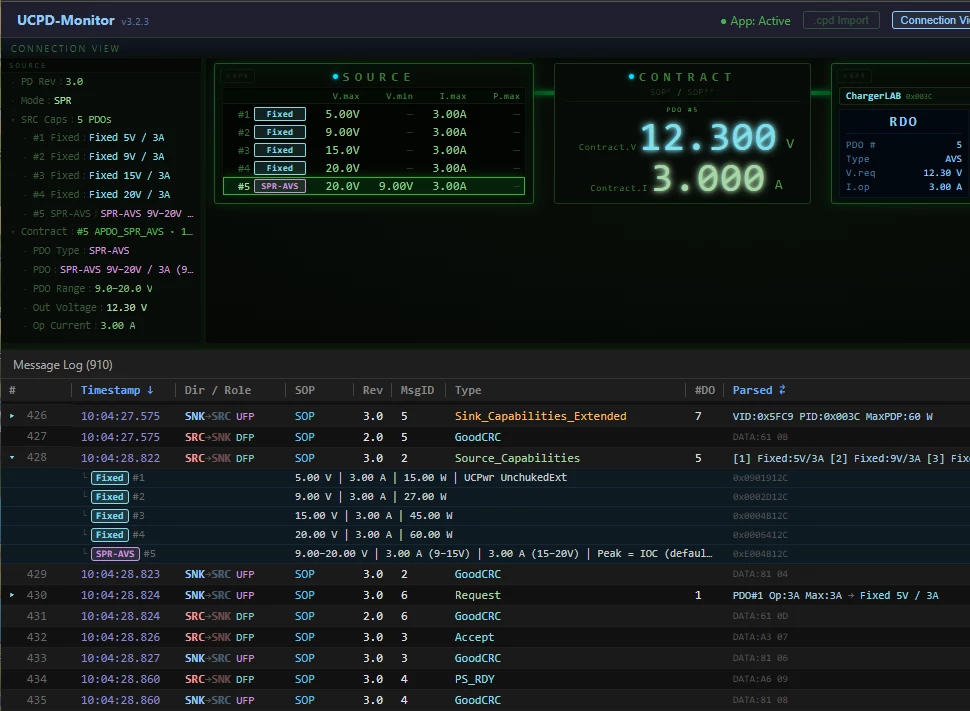Click the SOP column header
This screenshot has width=970, height=711.
pyautogui.click(x=304, y=390)
